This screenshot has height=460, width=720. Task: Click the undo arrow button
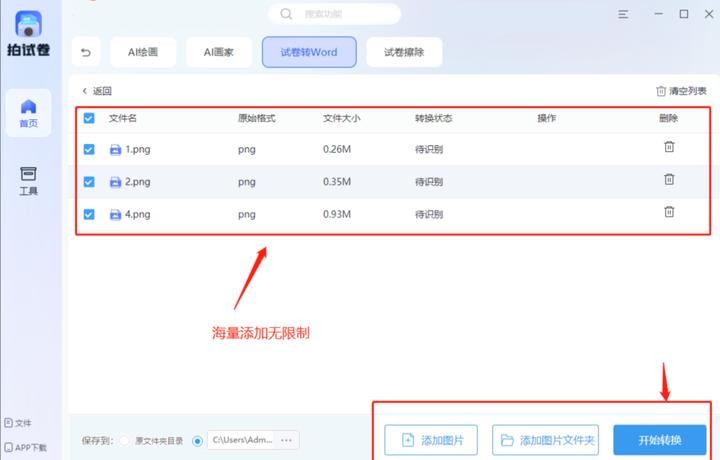click(88, 53)
